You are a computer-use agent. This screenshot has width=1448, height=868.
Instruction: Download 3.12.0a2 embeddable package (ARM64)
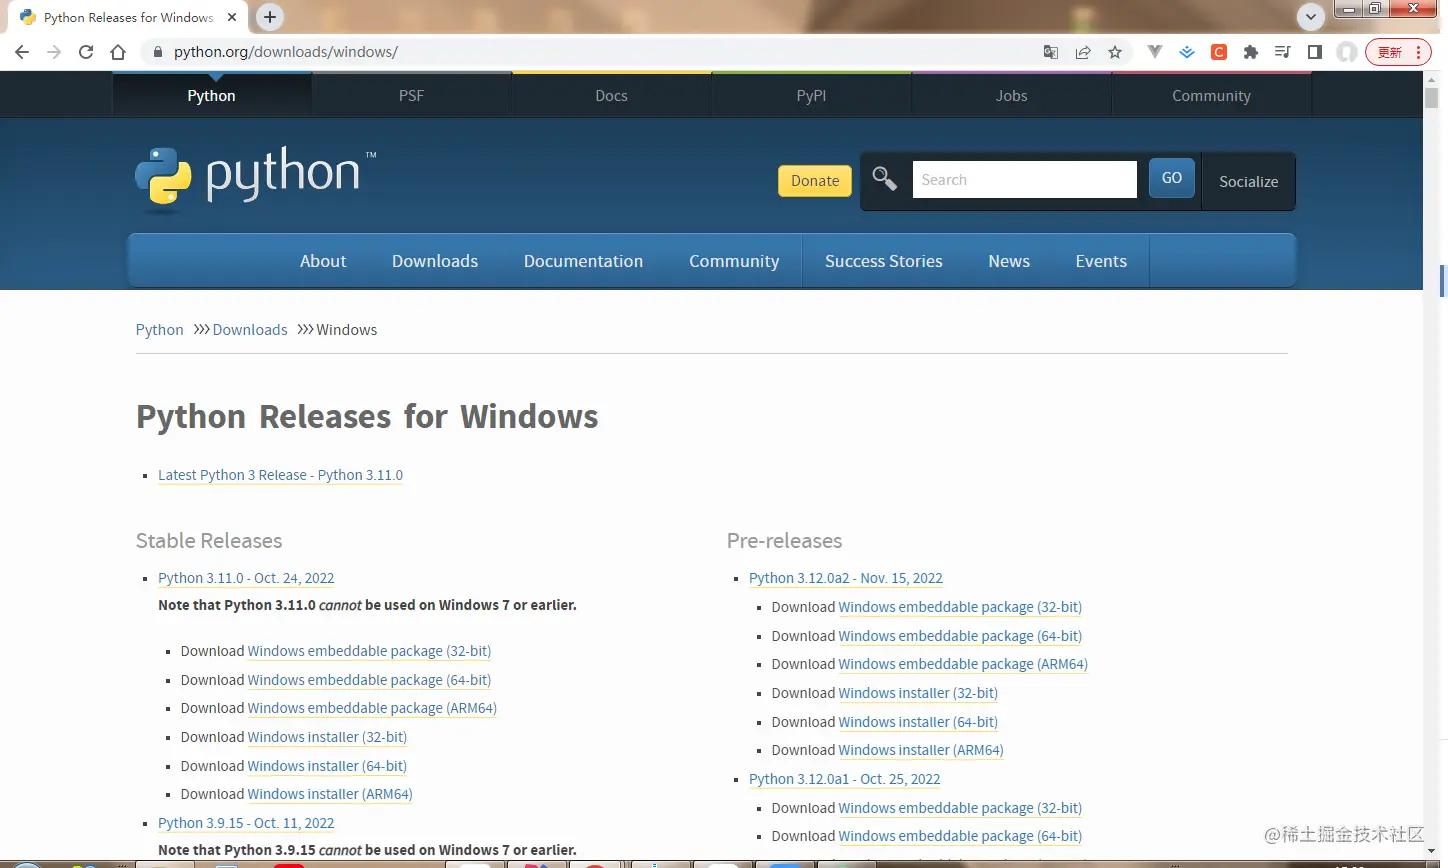pos(963,664)
